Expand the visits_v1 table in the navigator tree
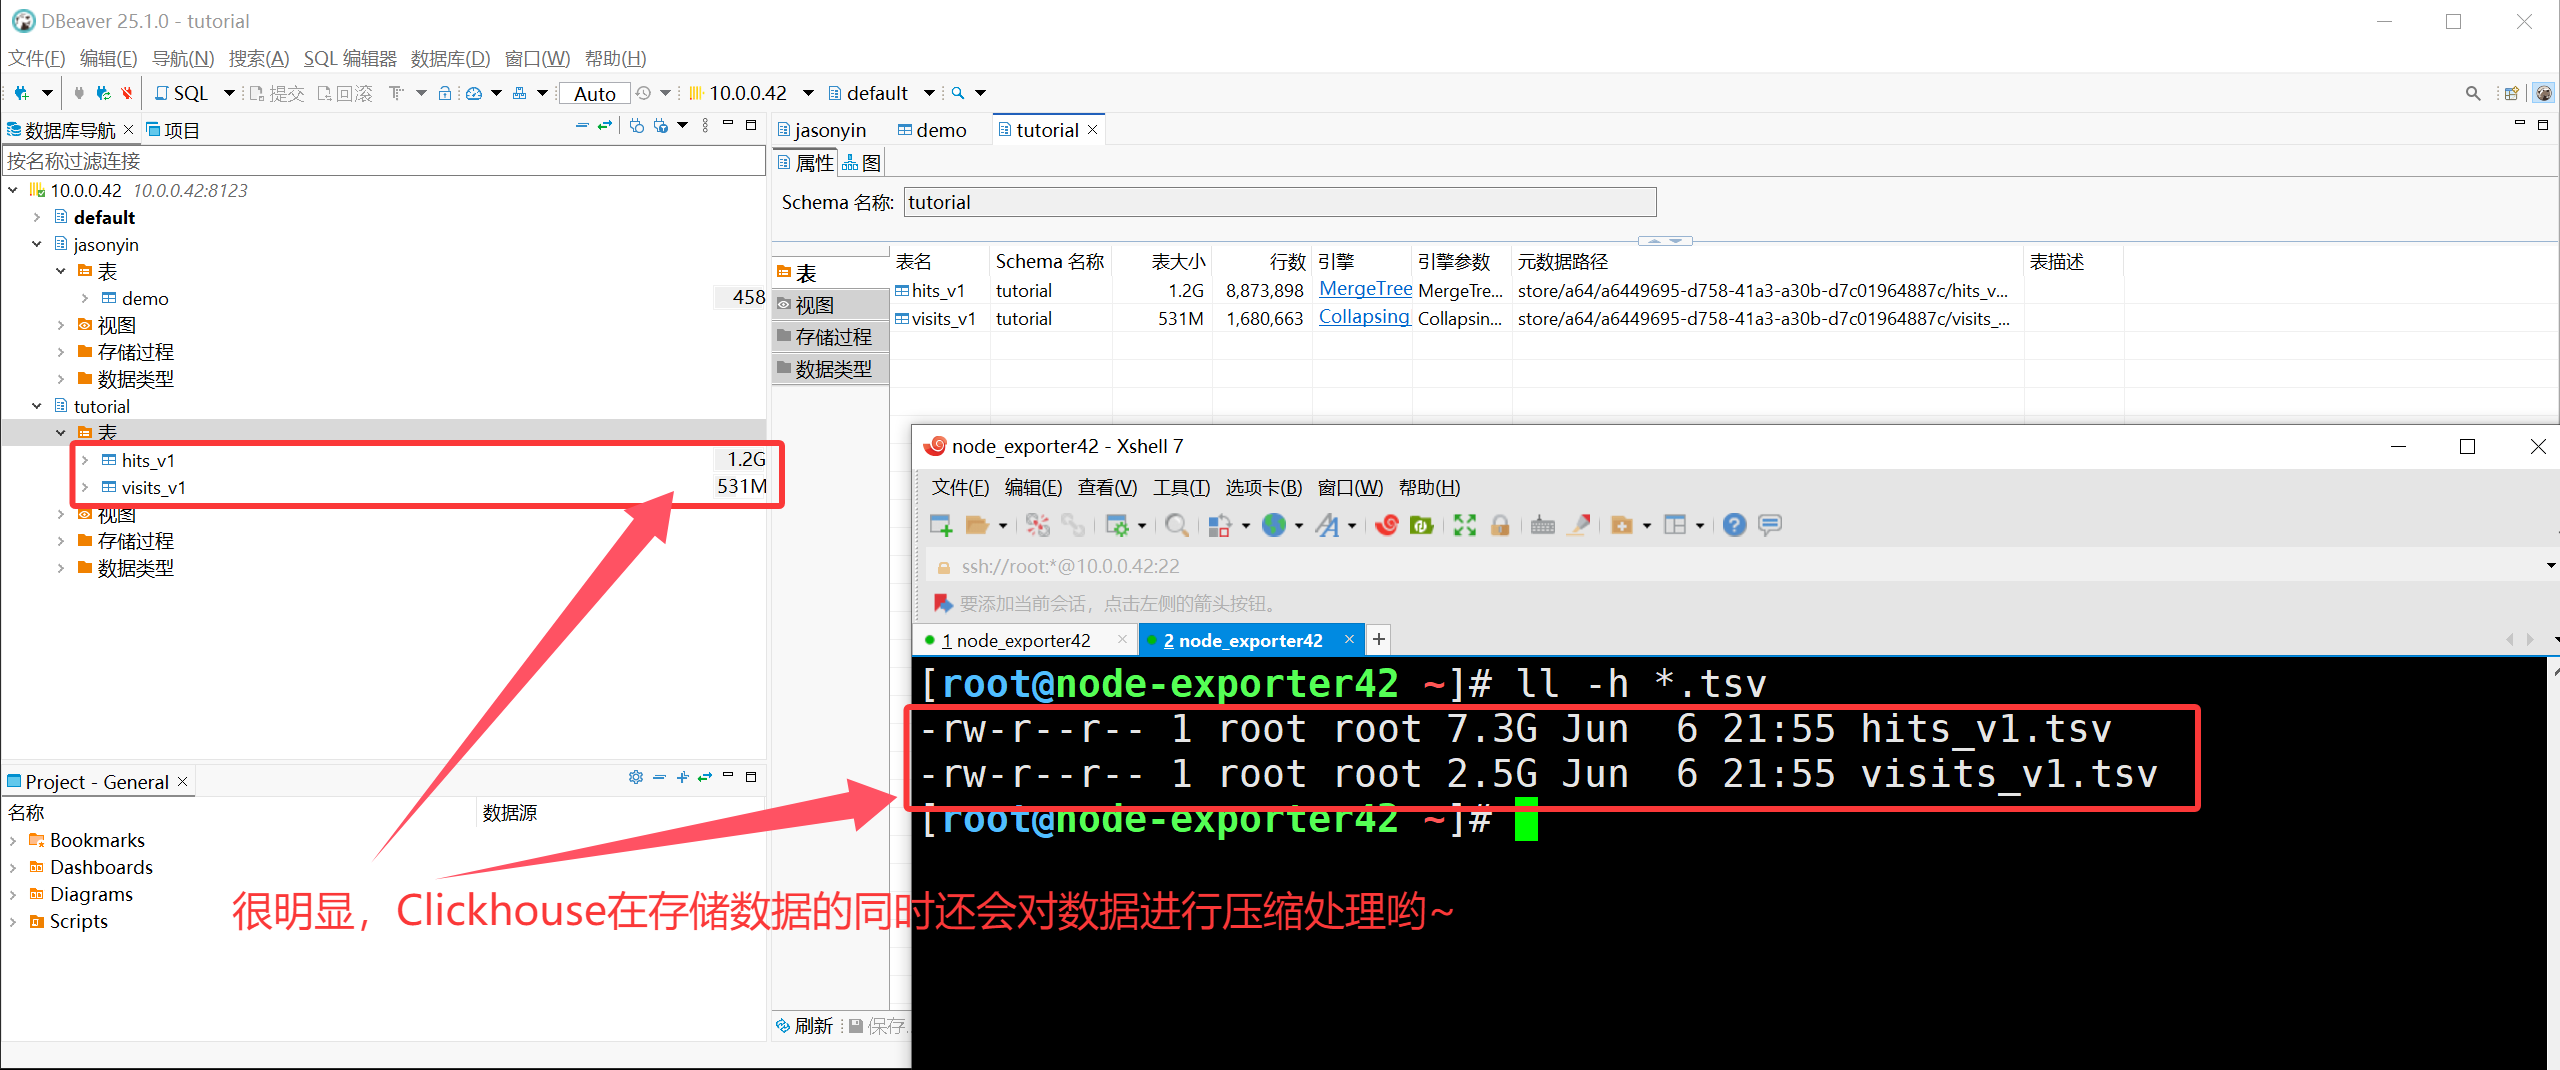This screenshot has width=2560, height=1070. click(85, 487)
